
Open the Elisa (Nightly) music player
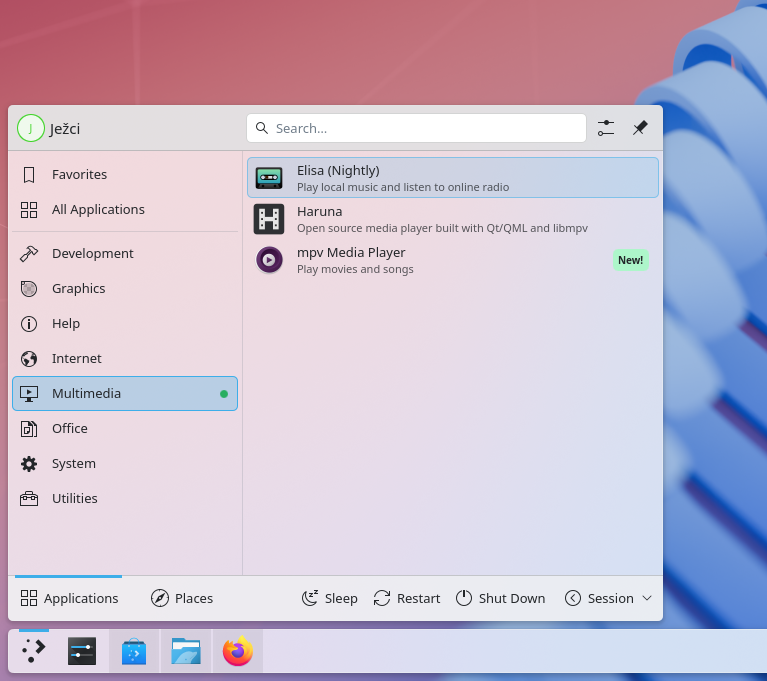pyautogui.click(x=452, y=178)
